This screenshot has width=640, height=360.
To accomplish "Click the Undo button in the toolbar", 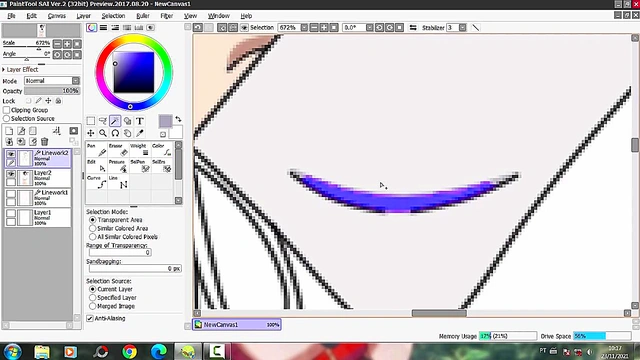I will tap(198, 27).
